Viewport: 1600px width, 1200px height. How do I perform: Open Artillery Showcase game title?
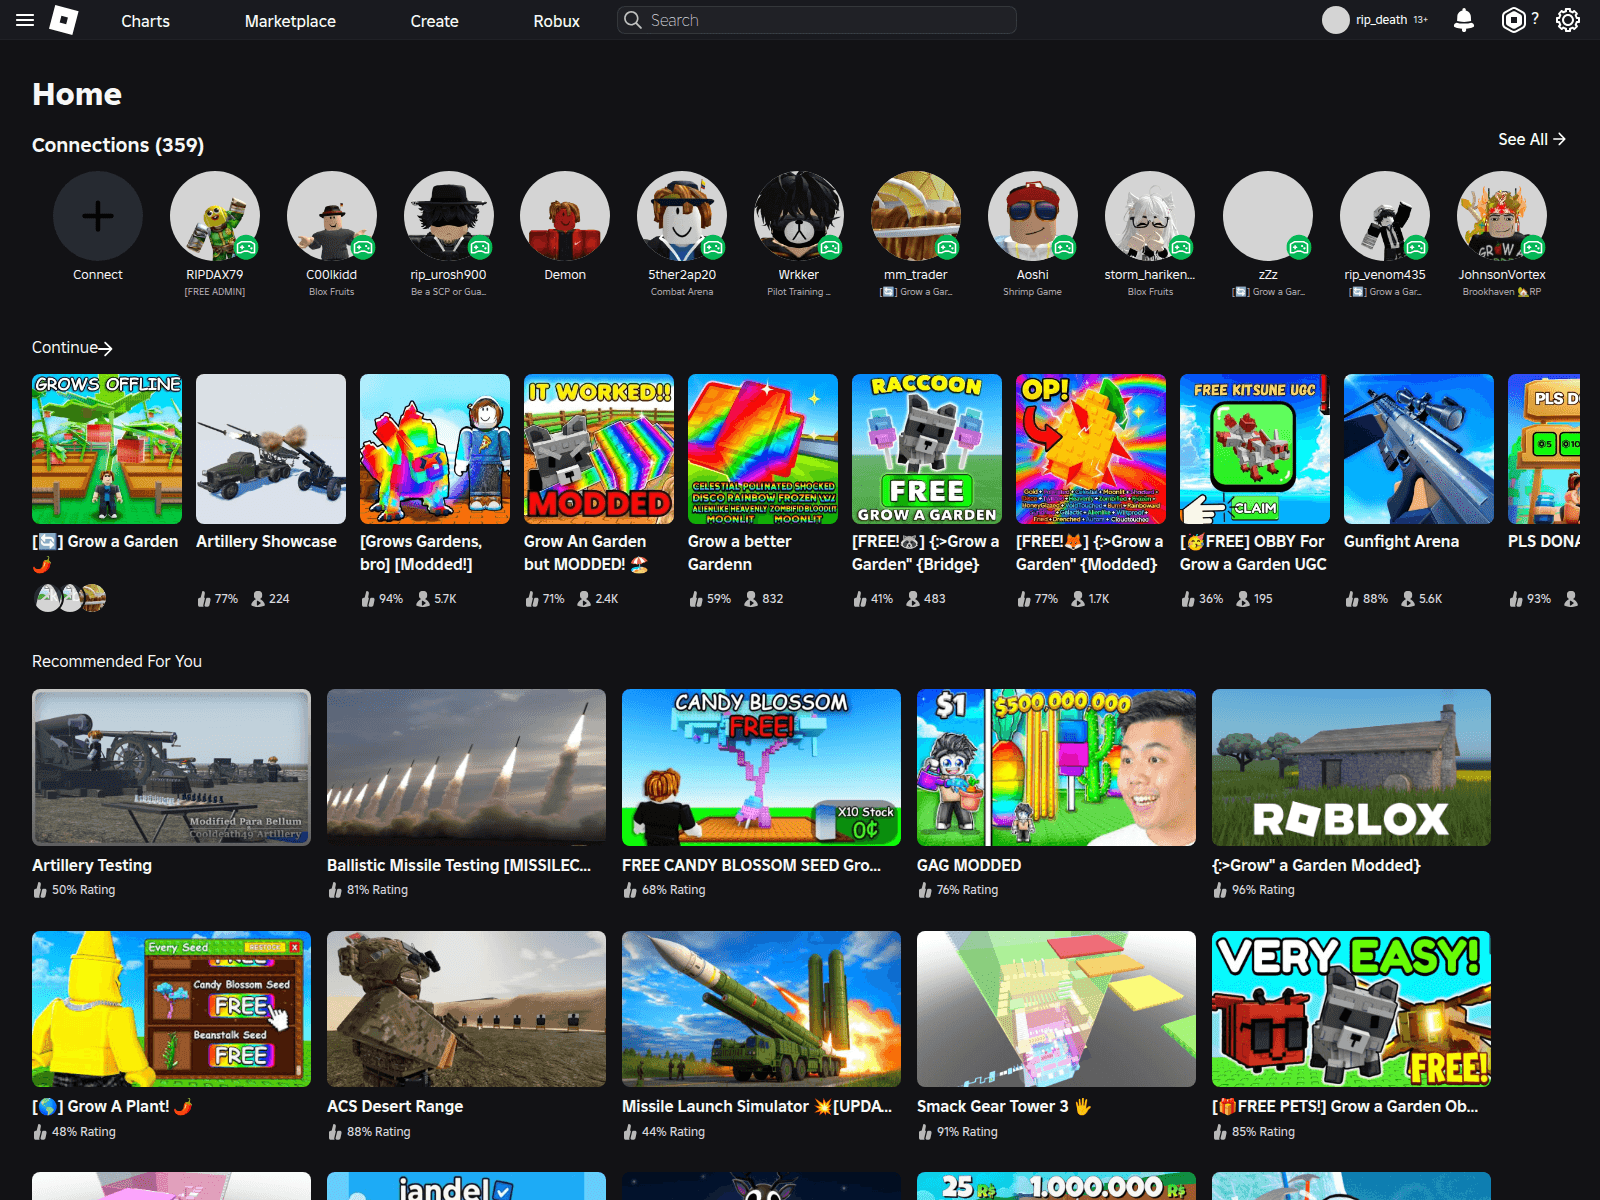[x=266, y=541]
